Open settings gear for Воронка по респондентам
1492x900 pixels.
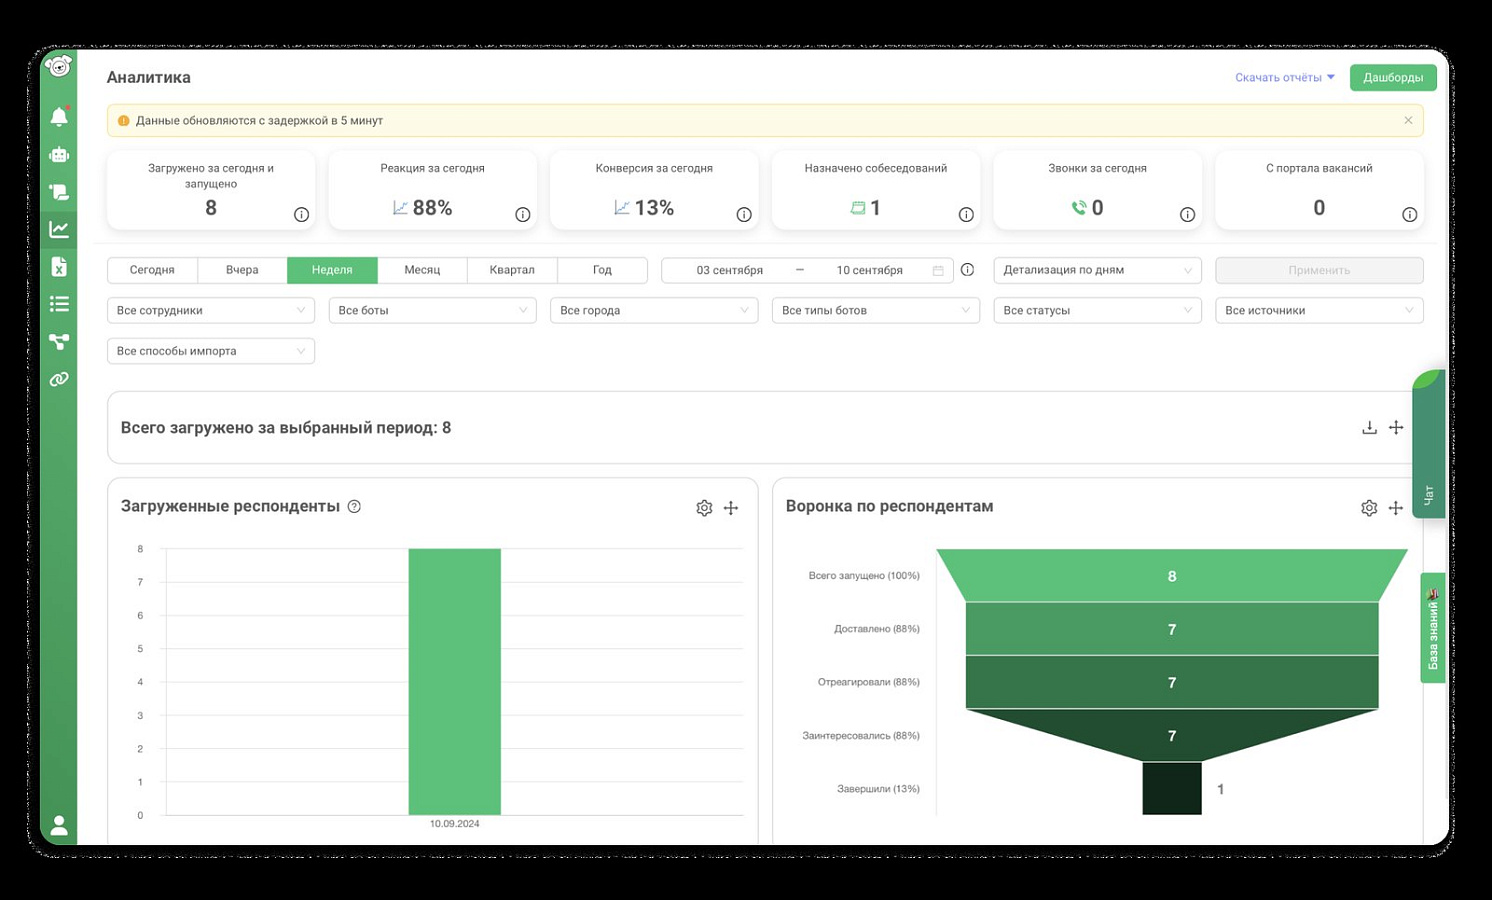pos(1369,508)
